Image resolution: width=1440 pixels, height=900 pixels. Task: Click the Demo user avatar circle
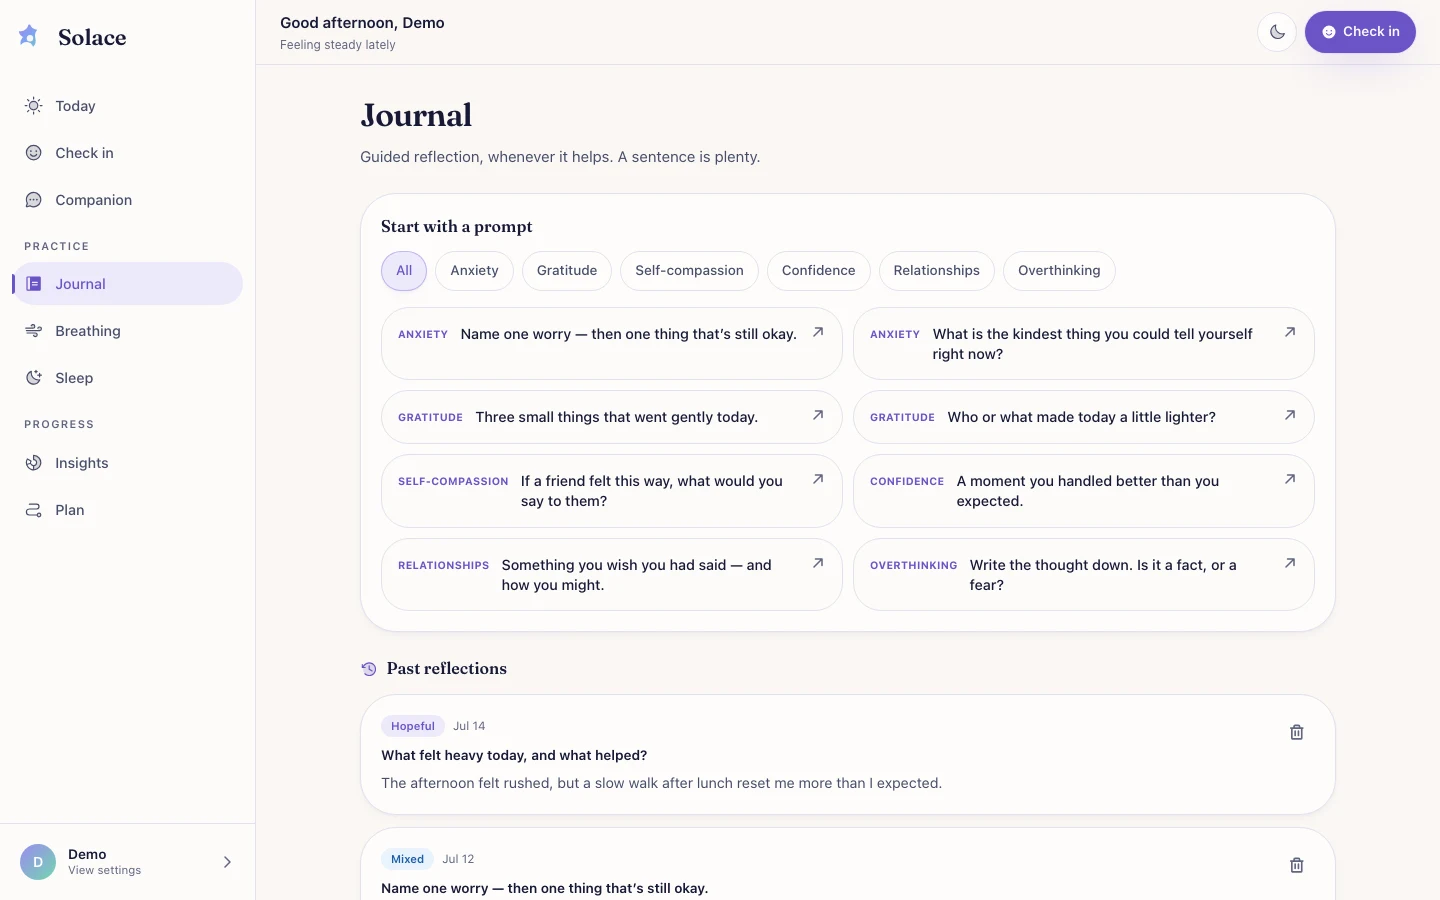tap(38, 862)
